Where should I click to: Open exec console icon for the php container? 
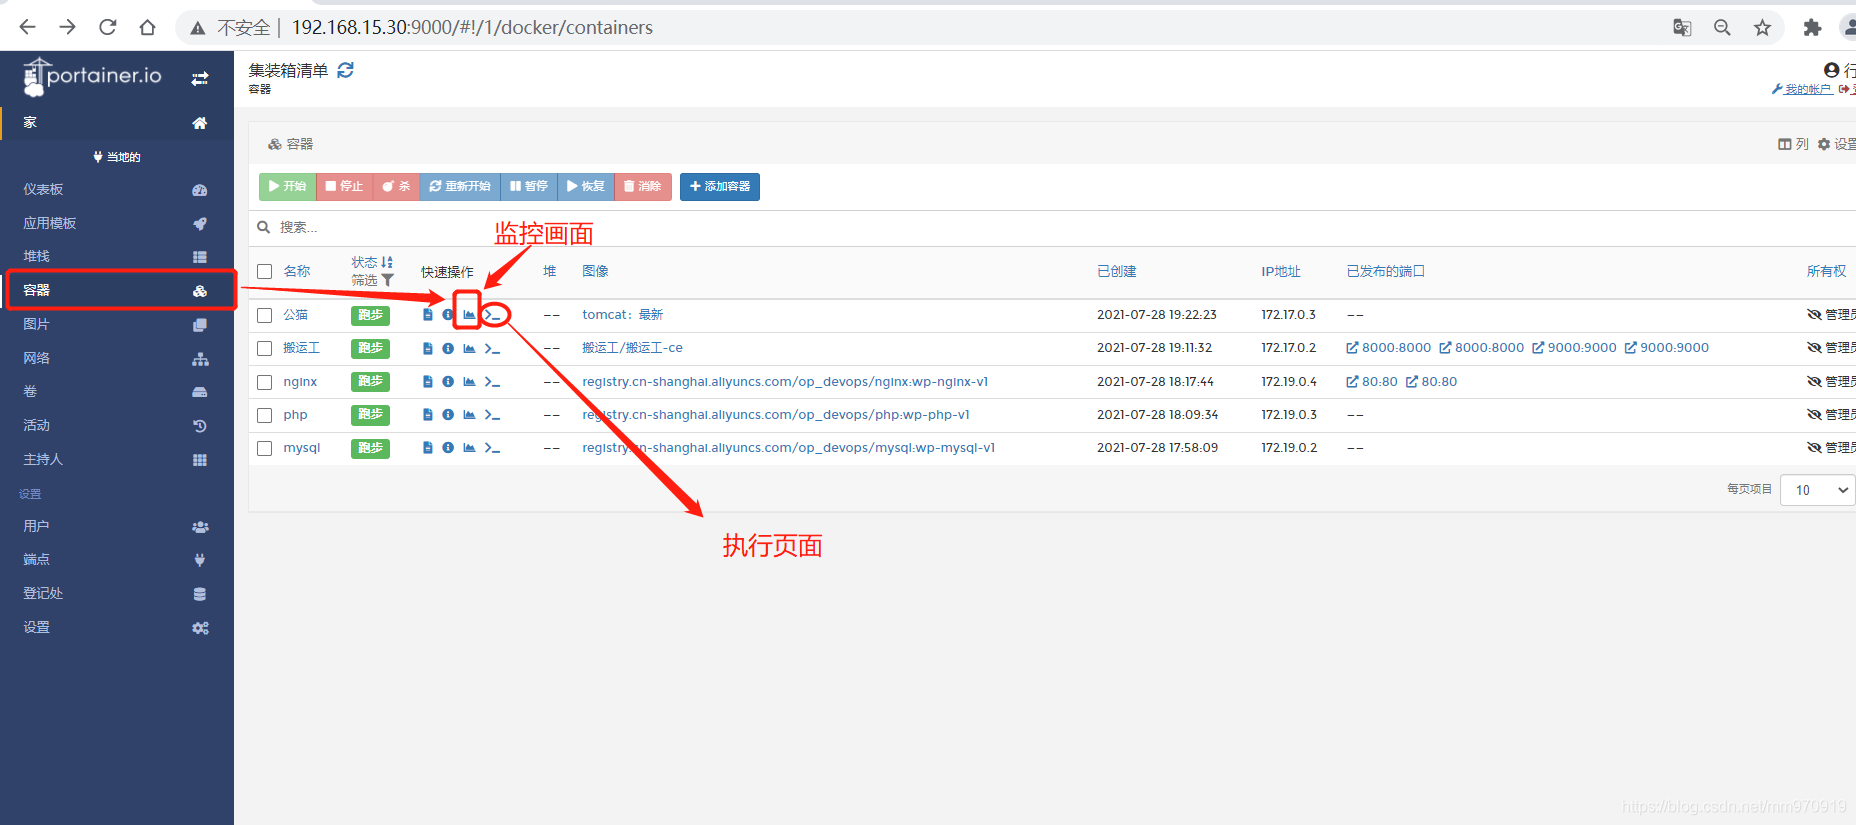(x=492, y=415)
